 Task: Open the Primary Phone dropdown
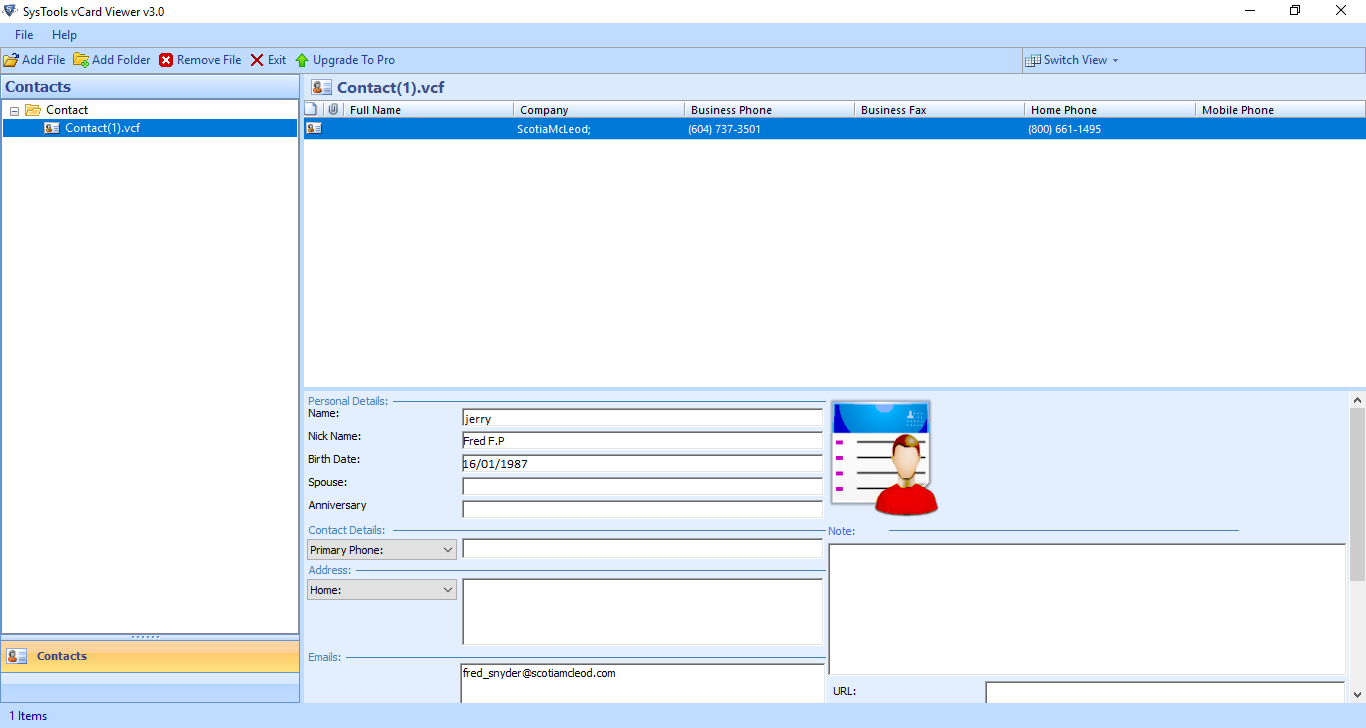click(x=382, y=550)
